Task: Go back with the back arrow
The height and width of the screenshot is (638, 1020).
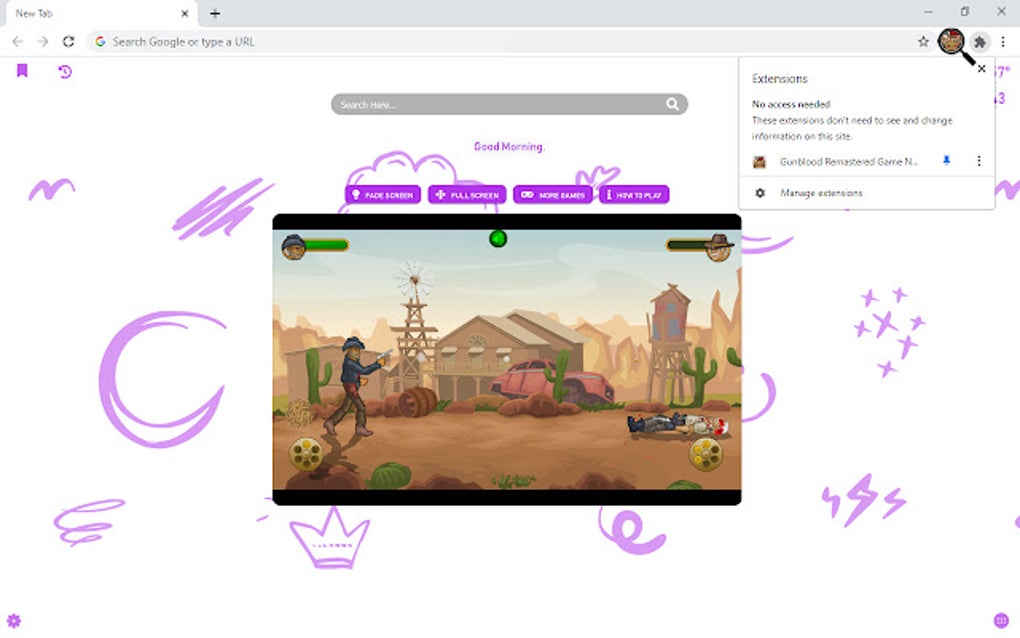Action: (x=18, y=42)
